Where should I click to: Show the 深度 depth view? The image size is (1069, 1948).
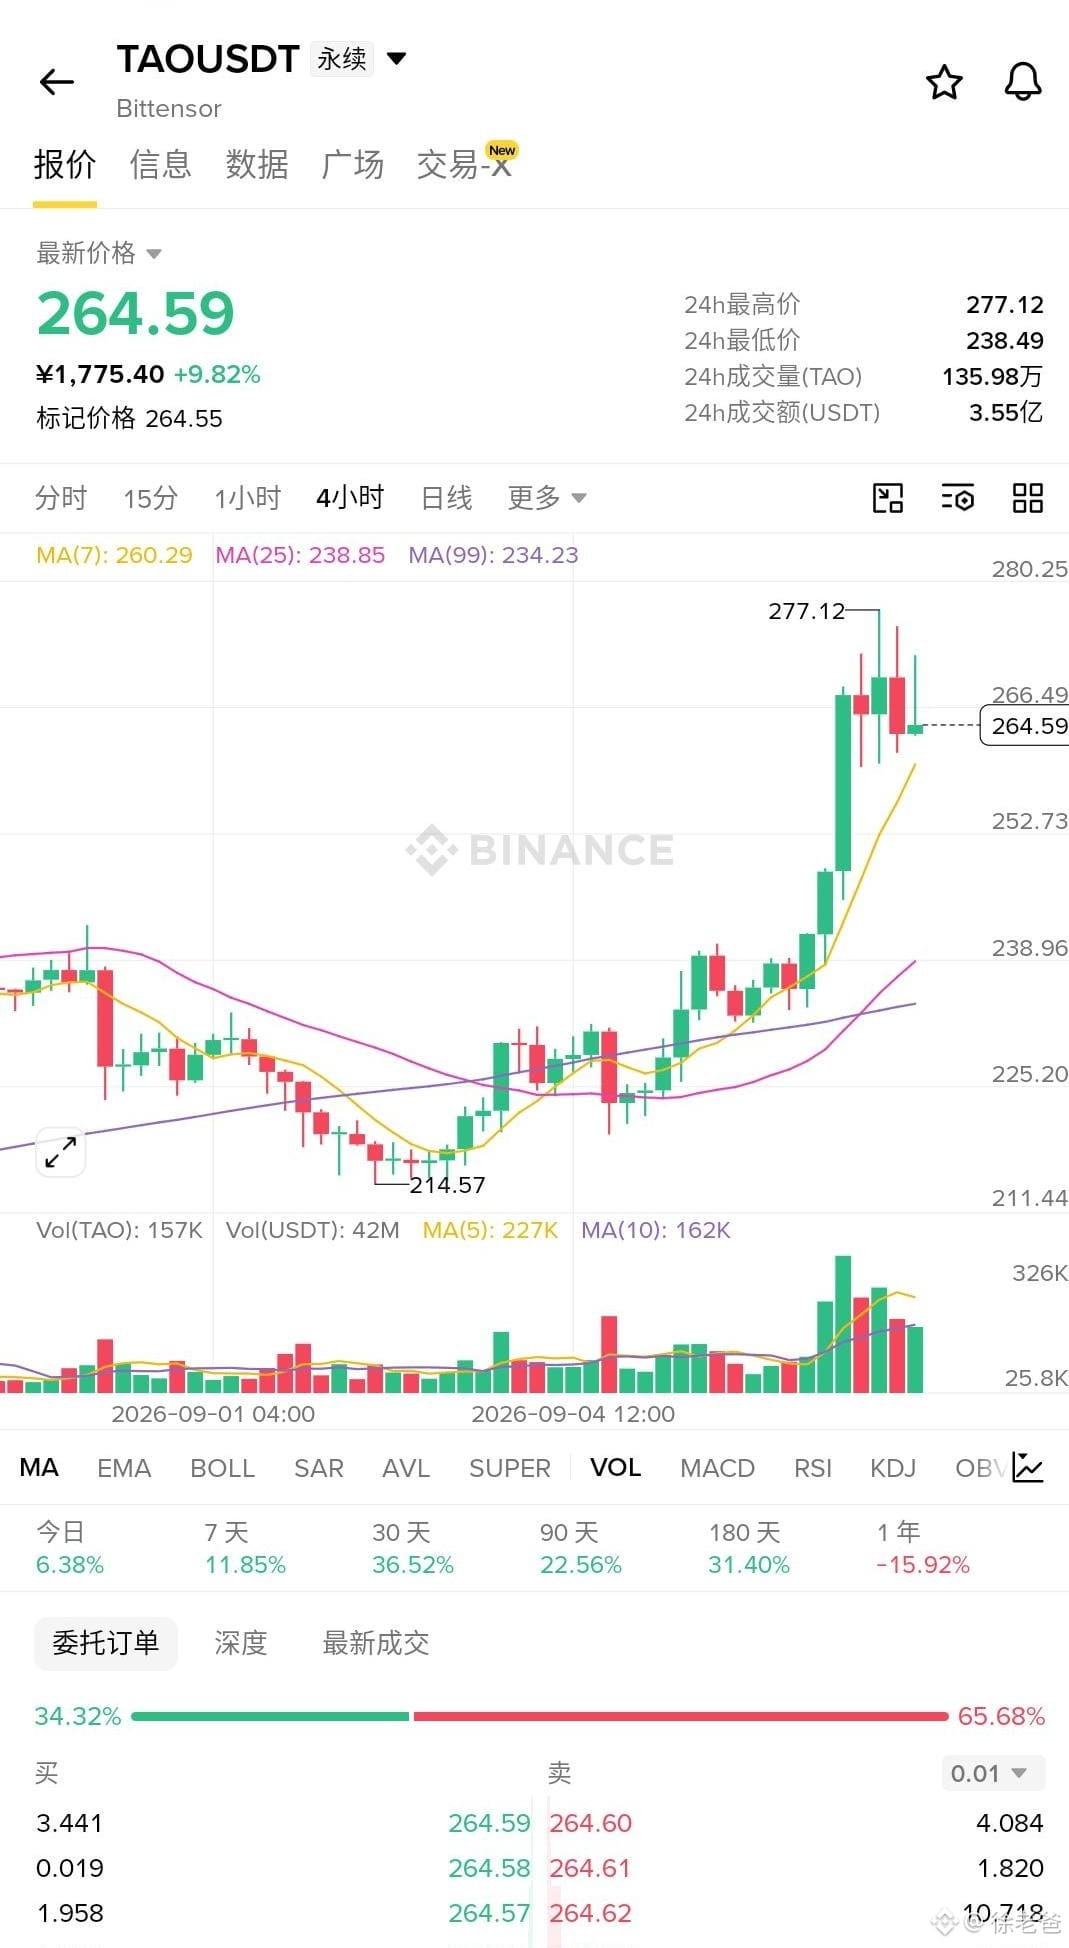click(241, 1643)
